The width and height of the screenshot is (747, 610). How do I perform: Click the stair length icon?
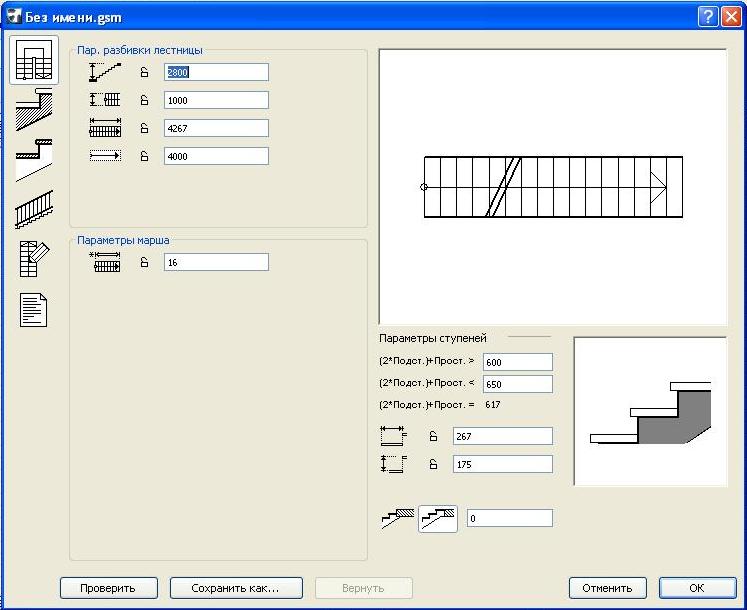pos(105,128)
